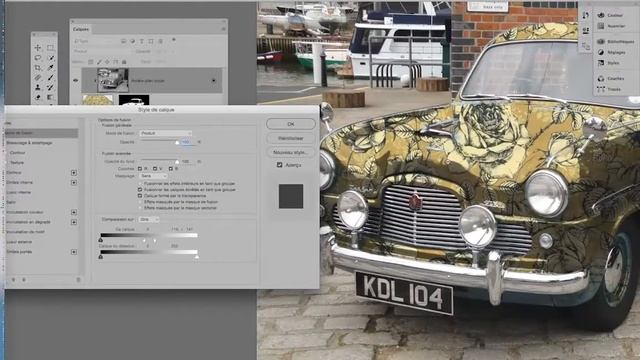Click the layer options icon on selected layer
Image resolution: width=640 pixels, height=360 pixels.
[213, 81]
